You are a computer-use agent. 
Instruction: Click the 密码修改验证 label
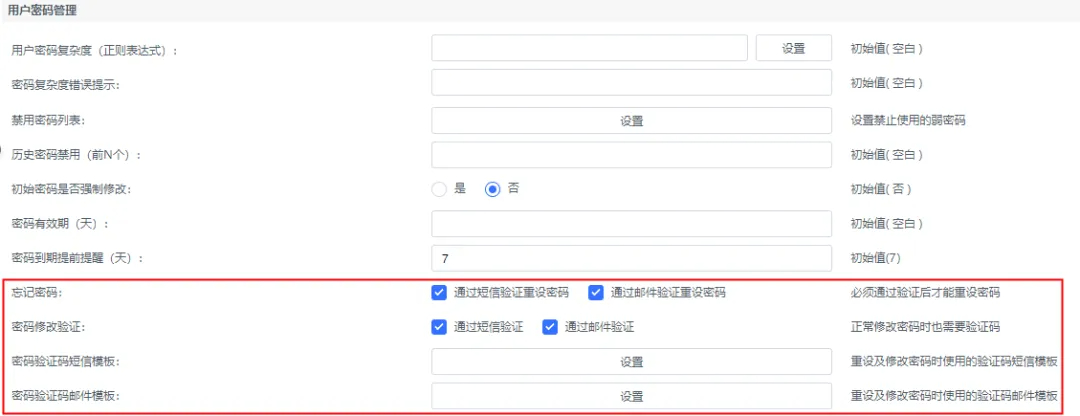(47, 327)
